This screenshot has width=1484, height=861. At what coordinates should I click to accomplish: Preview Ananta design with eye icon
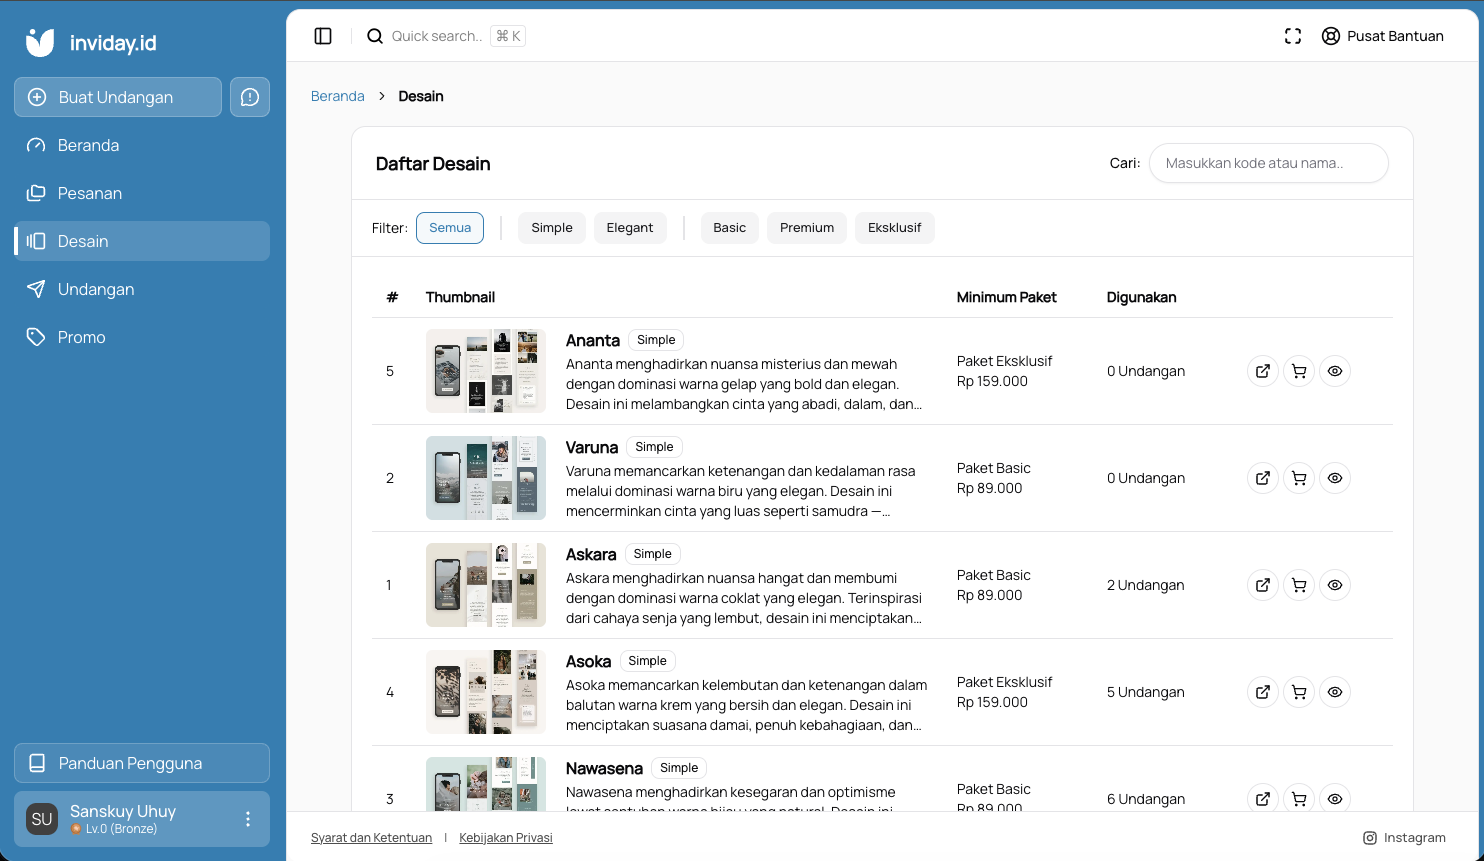click(1335, 371)
